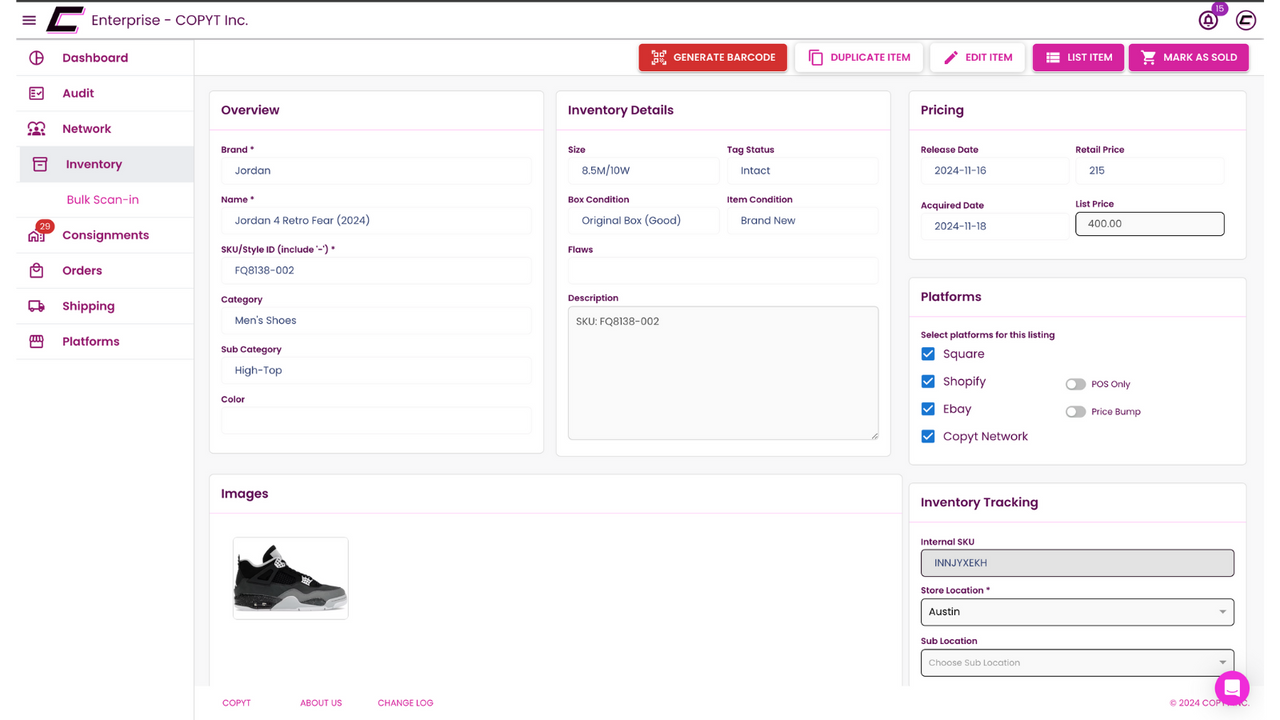This screenshot has height=720, width=1280.
Task: Click Generate Barcode button
Action: [713, 58]
